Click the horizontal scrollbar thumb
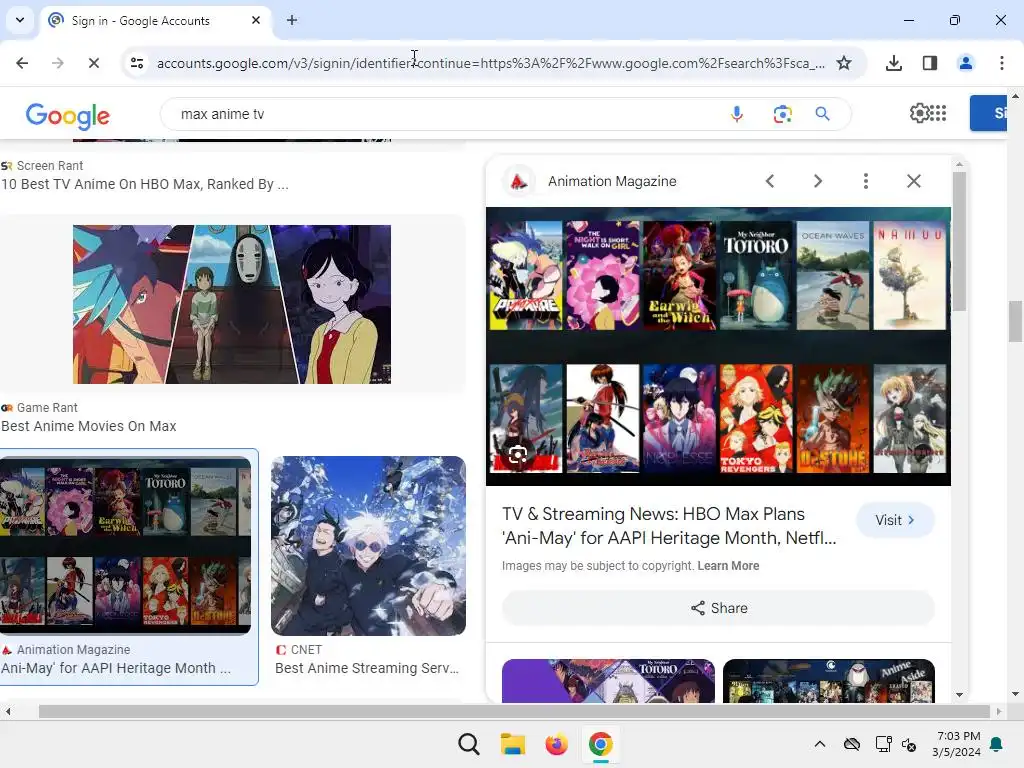 pos(515,711)
